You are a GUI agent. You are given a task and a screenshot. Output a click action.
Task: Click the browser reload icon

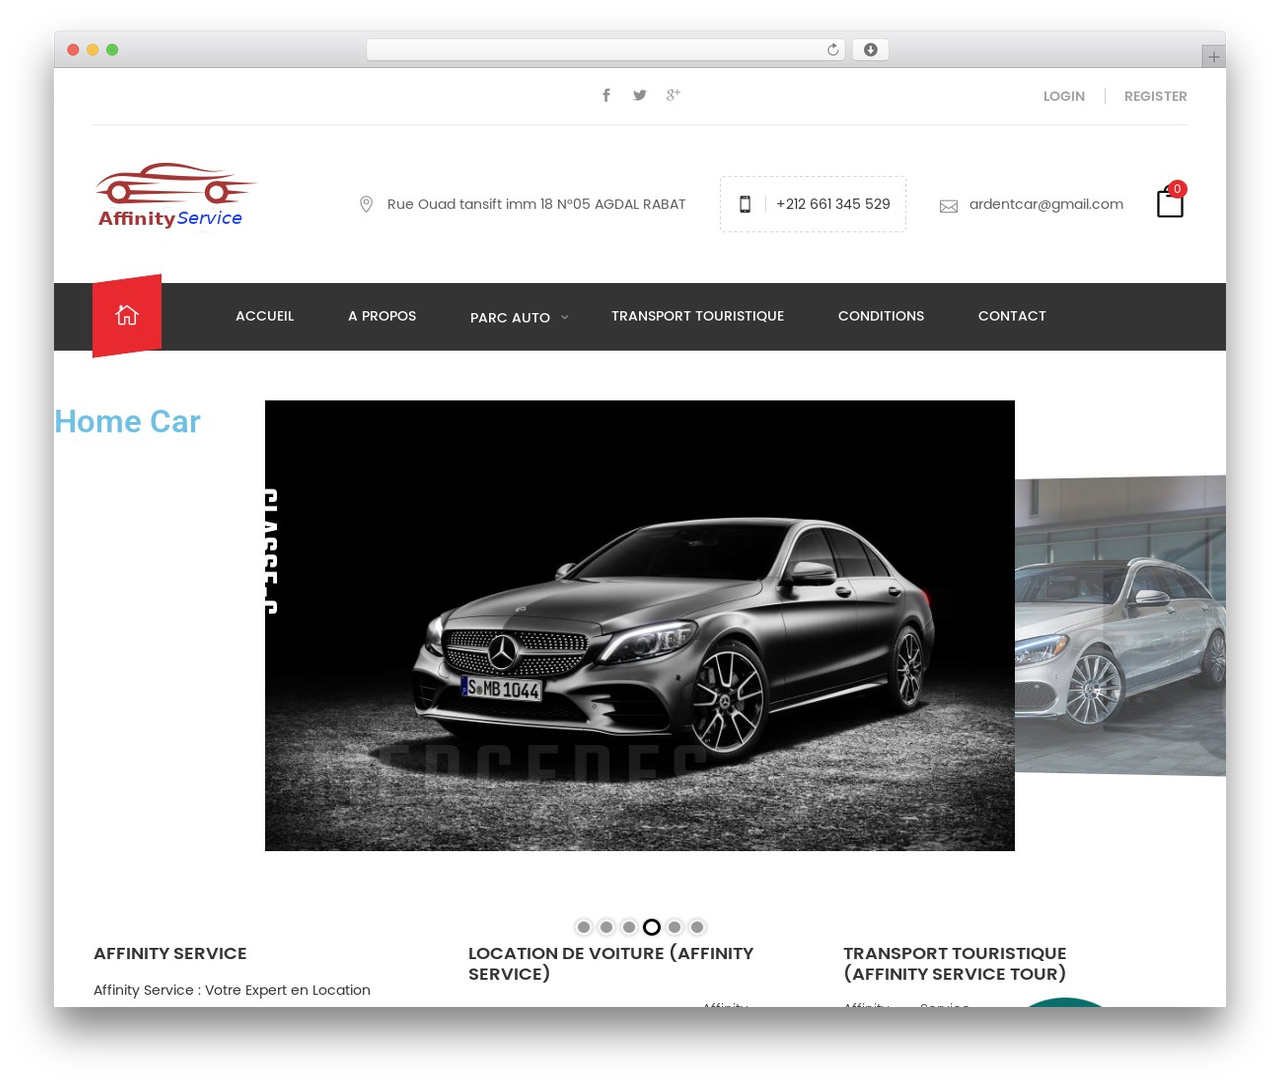click(833, 50)
